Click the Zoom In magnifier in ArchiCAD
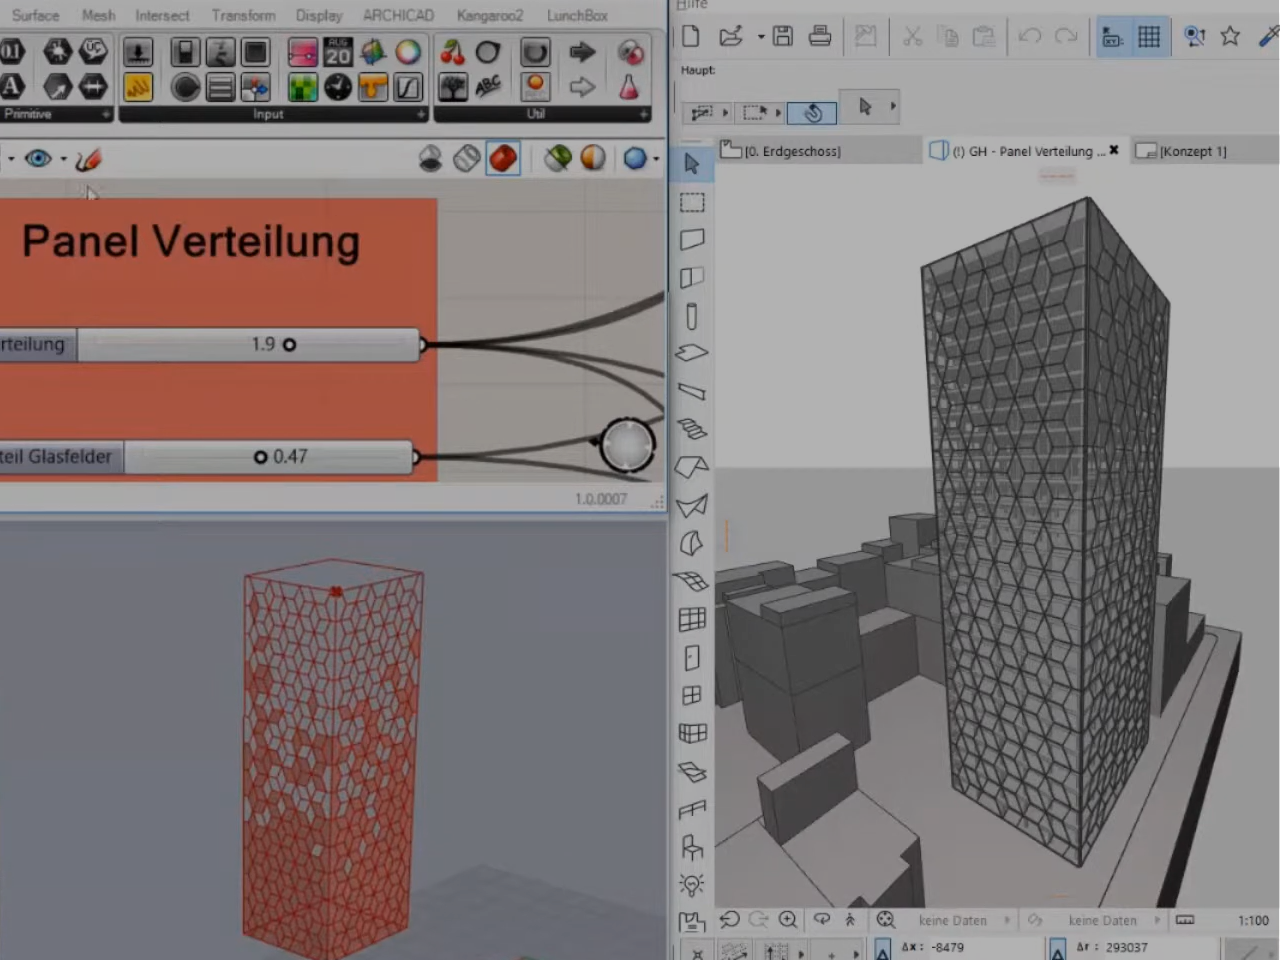This screenshot has height=960, width=1280. [x=788, y=920]
